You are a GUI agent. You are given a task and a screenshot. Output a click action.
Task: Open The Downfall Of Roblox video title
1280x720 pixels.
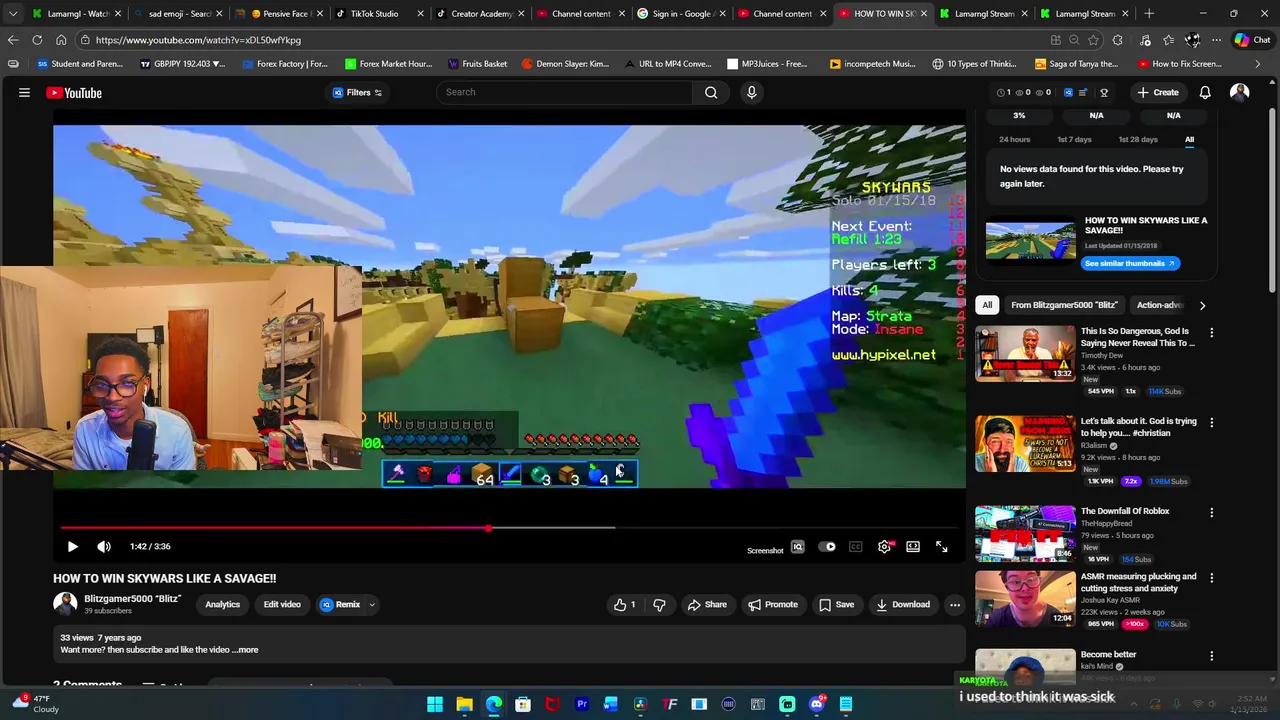[1125, 511]
